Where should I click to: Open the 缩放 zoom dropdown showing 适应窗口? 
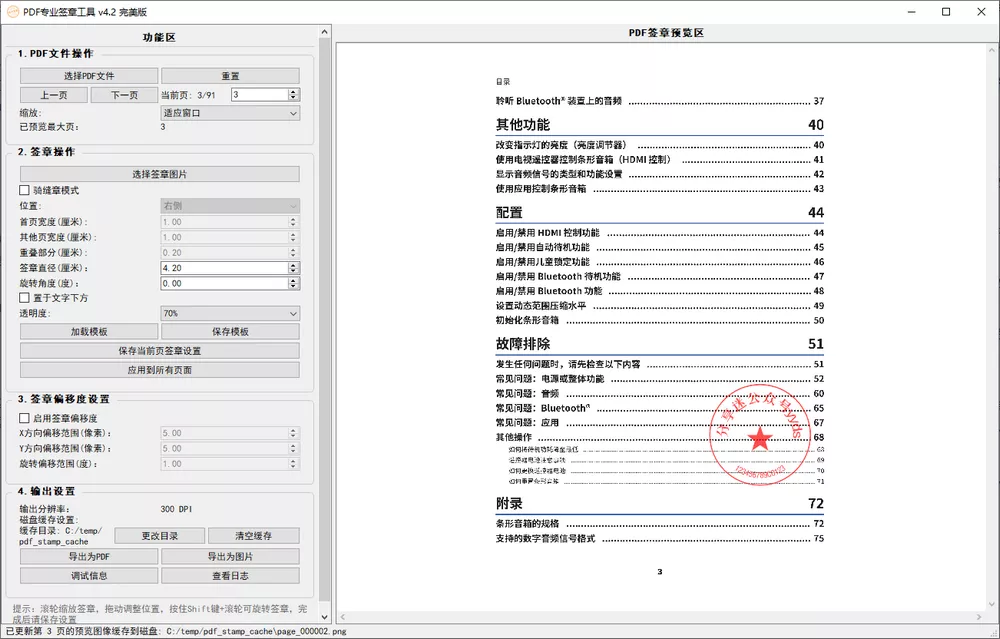pyautogui.click(x=229, y=112)
